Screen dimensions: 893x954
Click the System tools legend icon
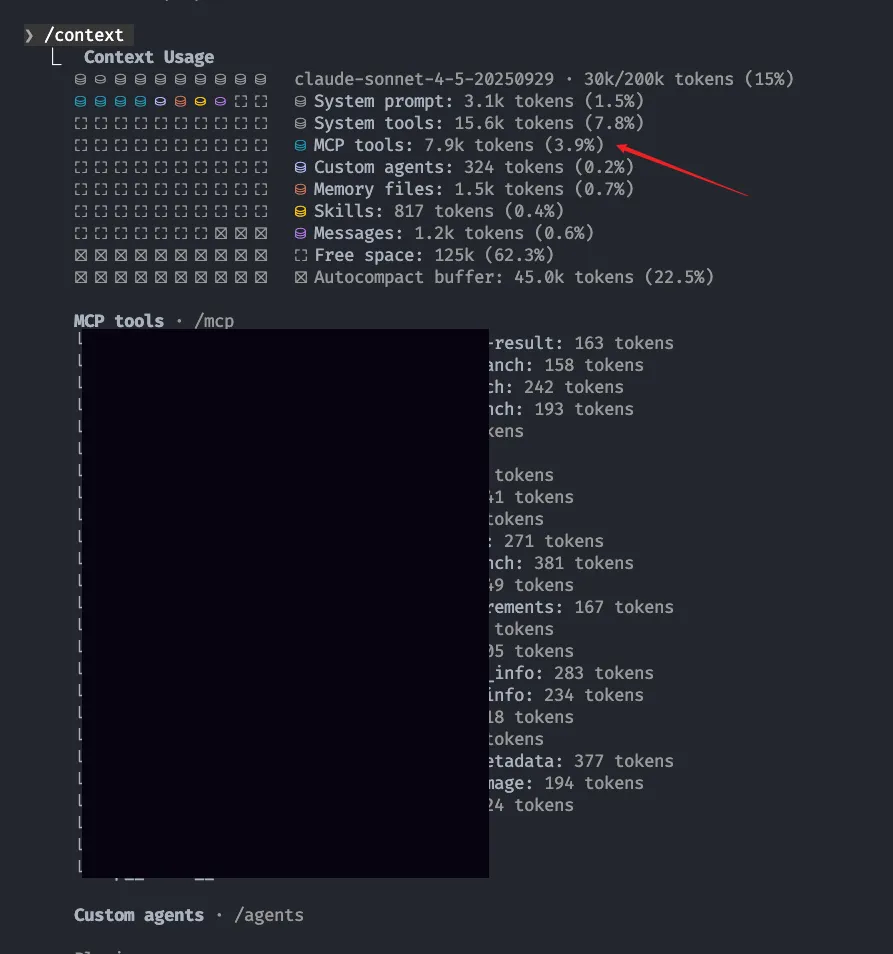click(301, 123)
